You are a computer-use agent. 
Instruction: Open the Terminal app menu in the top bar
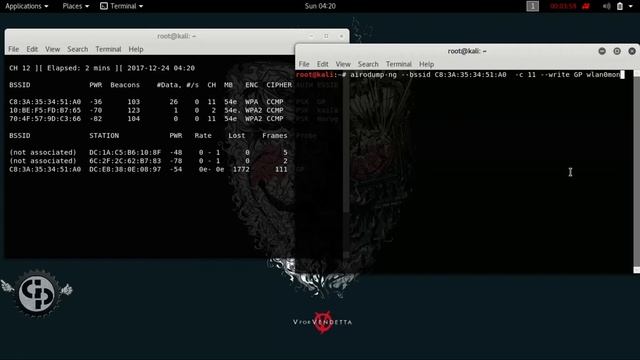(x=122, y=6)
